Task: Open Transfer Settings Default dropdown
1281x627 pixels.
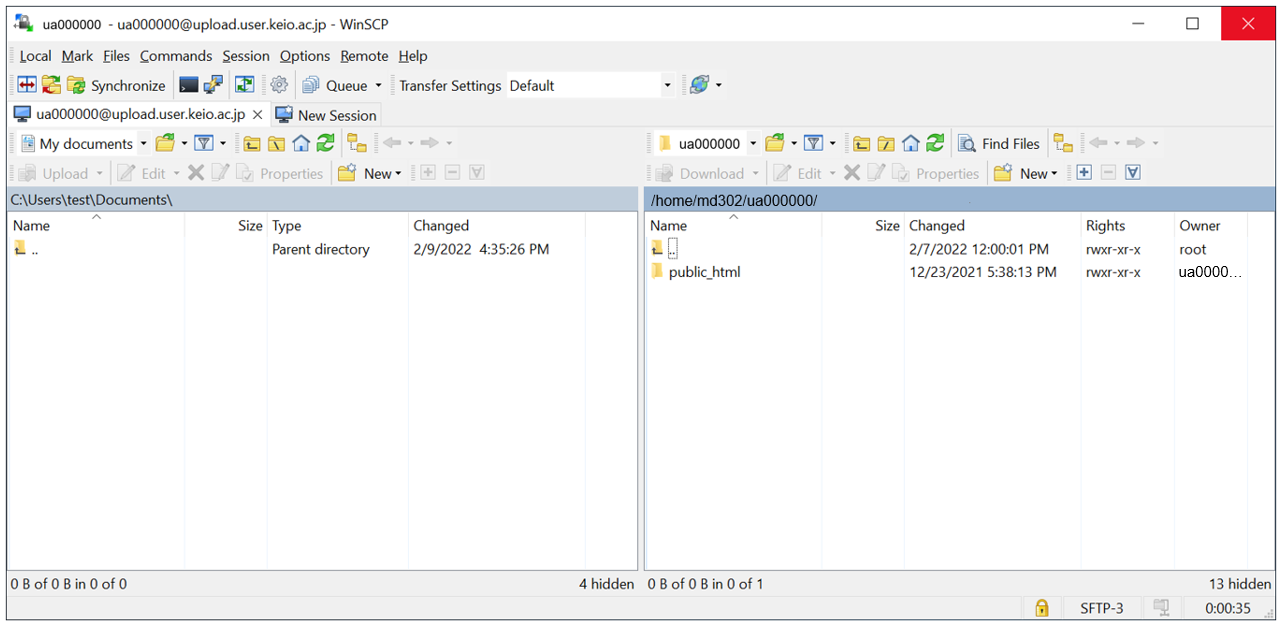Action: point(667,86)
